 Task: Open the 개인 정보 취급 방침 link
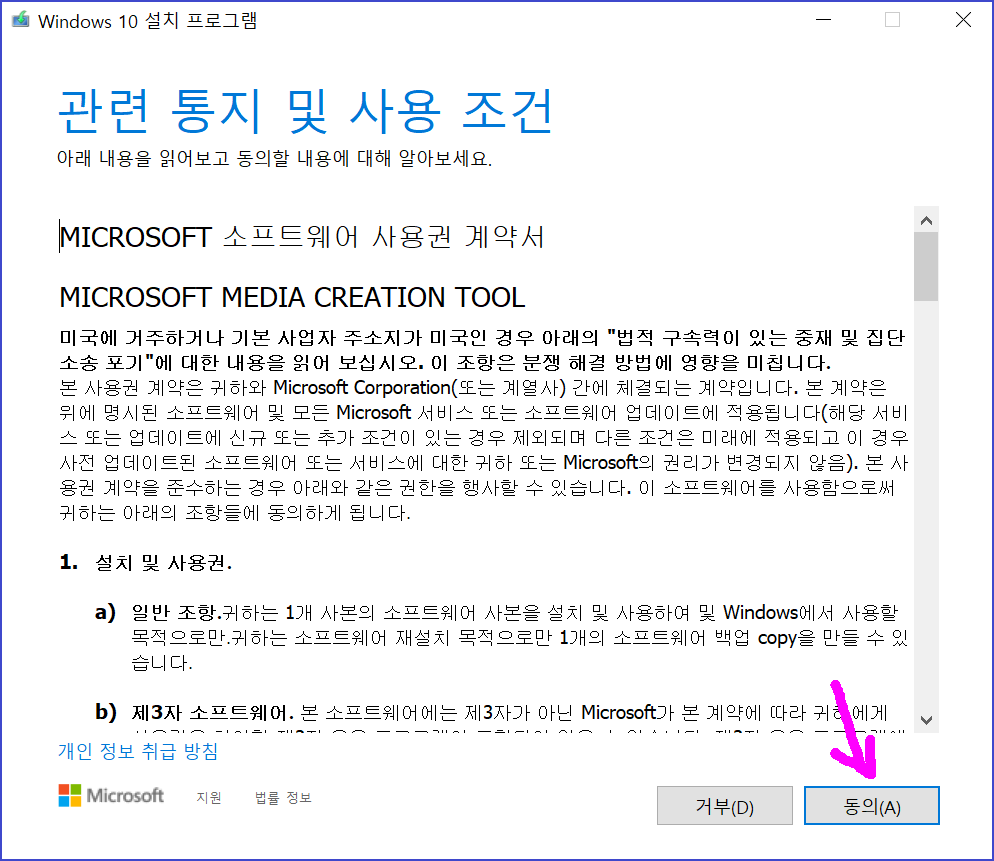tap(138, 751)
